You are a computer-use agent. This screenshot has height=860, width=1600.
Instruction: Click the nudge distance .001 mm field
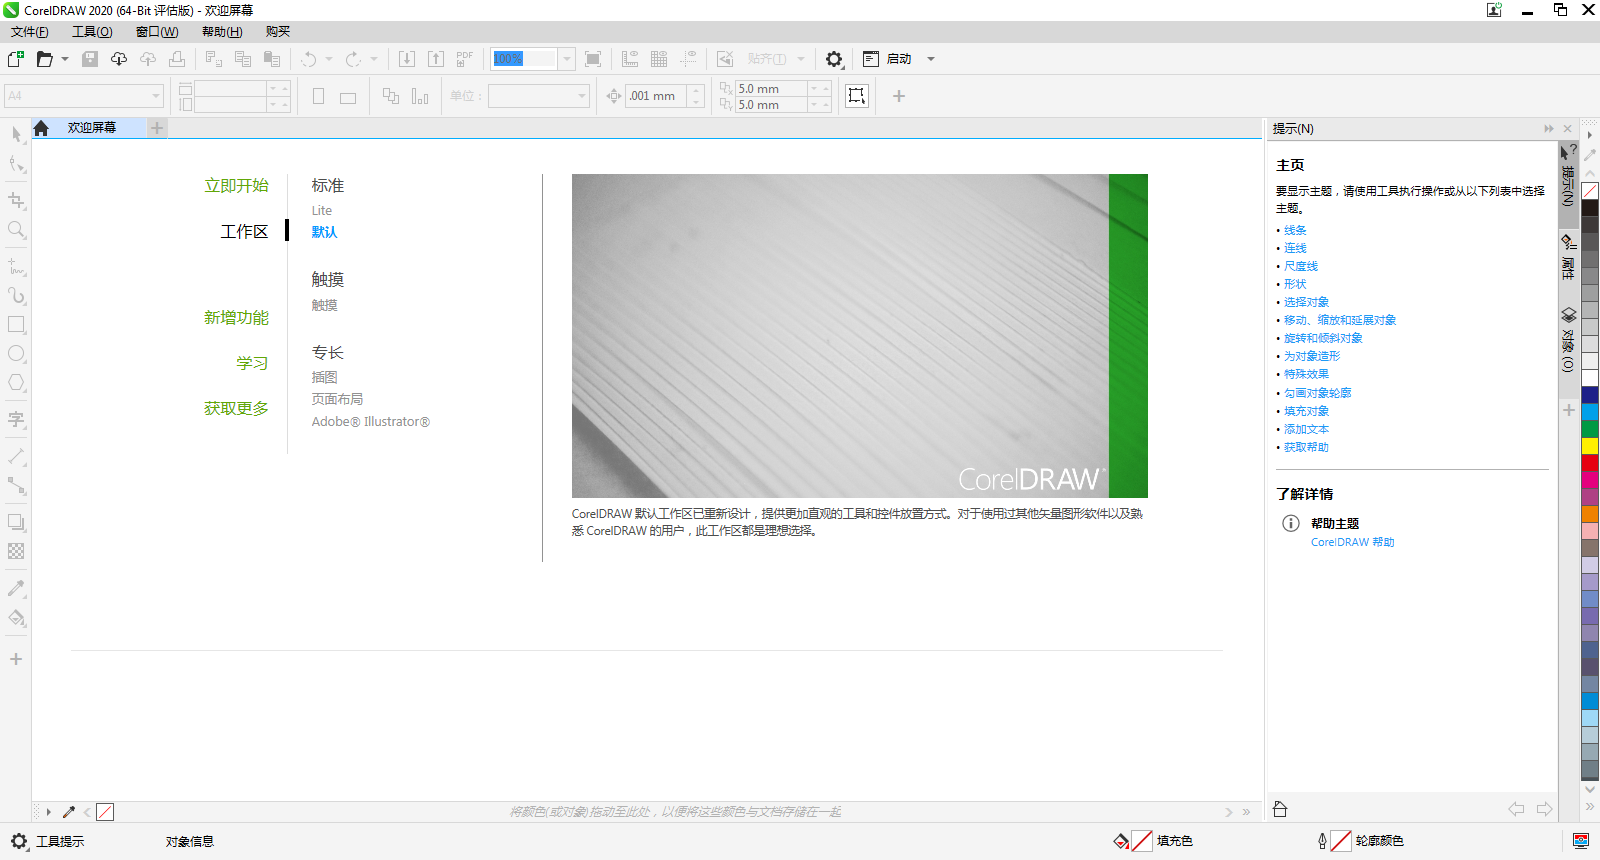[656, 96]
